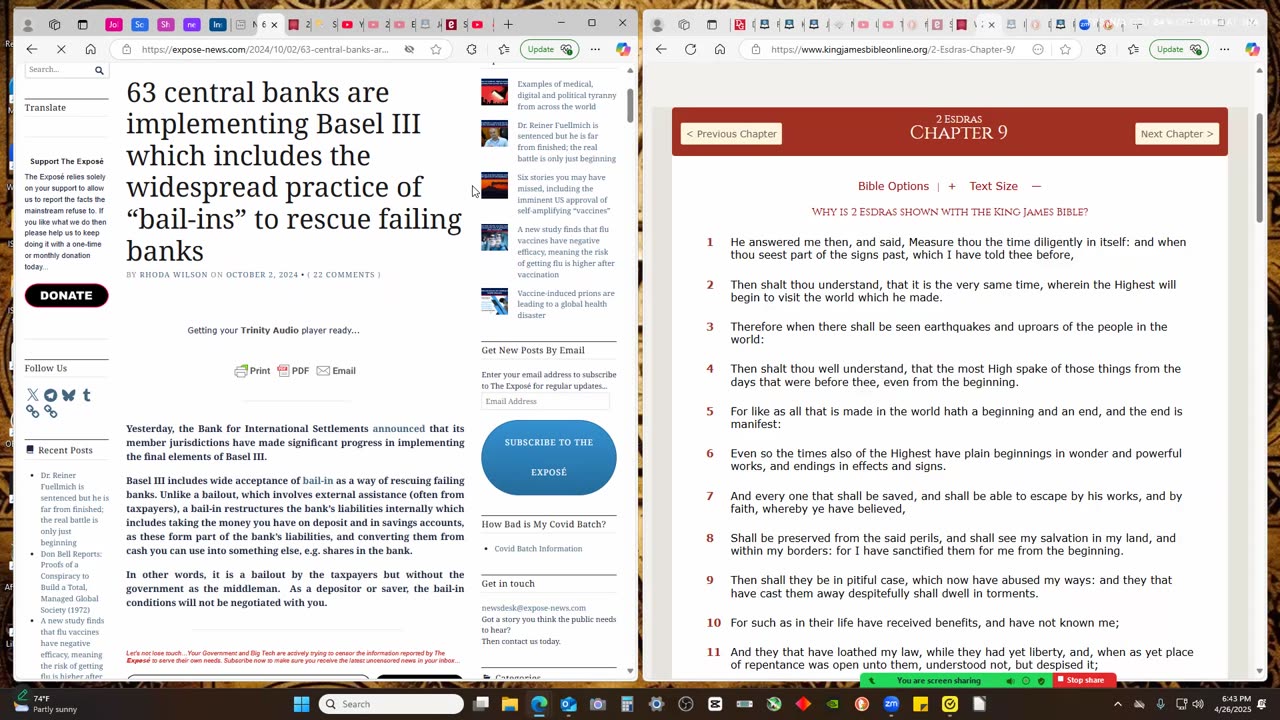This screenshot has height=720, width=1280.
Task: Open The Exposé Telegram follow icon
Action: pos(50,395)
